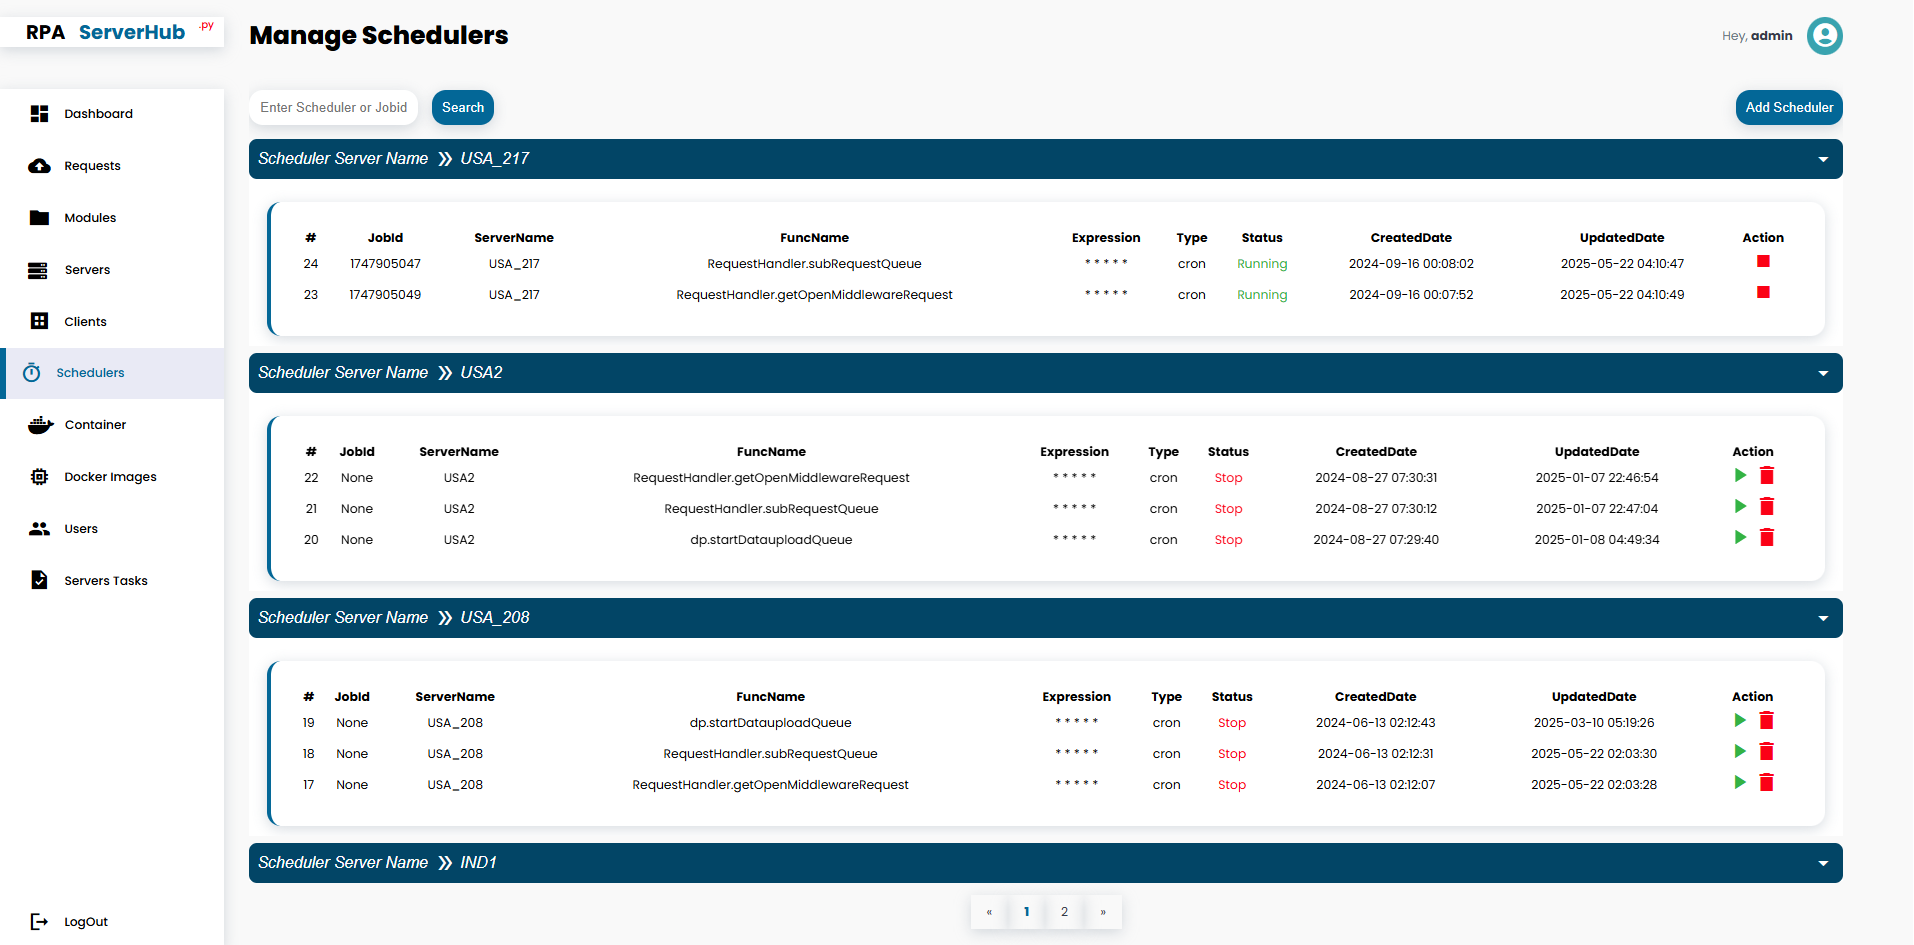1914x945 pixels.
Task: Expand the IND1 scheduler section
Action: 1823,864
